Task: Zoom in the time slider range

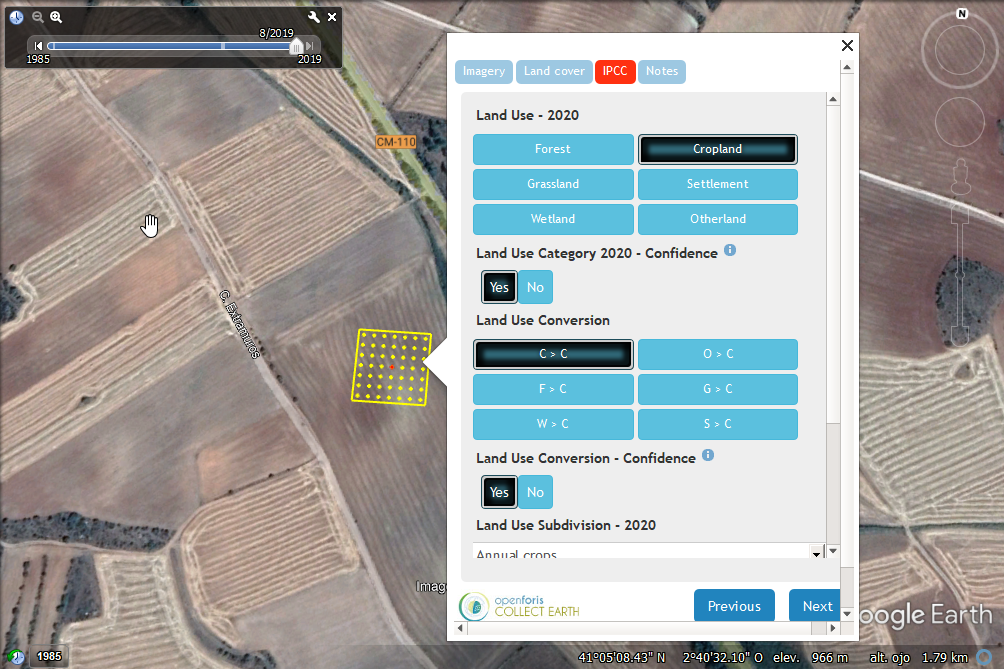Action: pos(56,17)
